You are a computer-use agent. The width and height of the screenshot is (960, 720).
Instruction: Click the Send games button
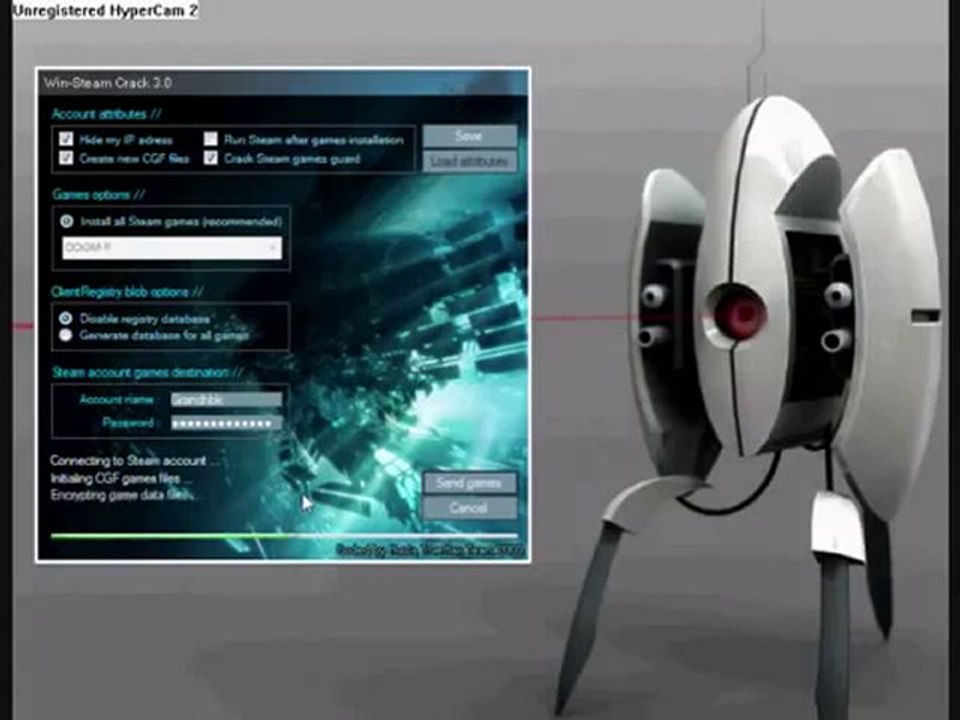(x=470, y=483)
